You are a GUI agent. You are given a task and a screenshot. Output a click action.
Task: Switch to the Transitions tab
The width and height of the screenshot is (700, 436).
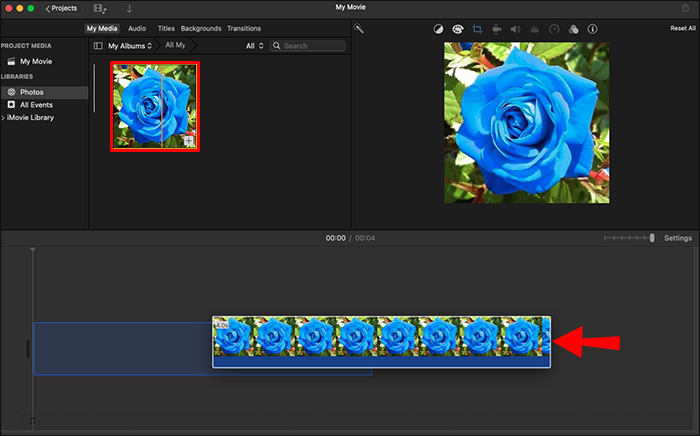pos(243,28)
